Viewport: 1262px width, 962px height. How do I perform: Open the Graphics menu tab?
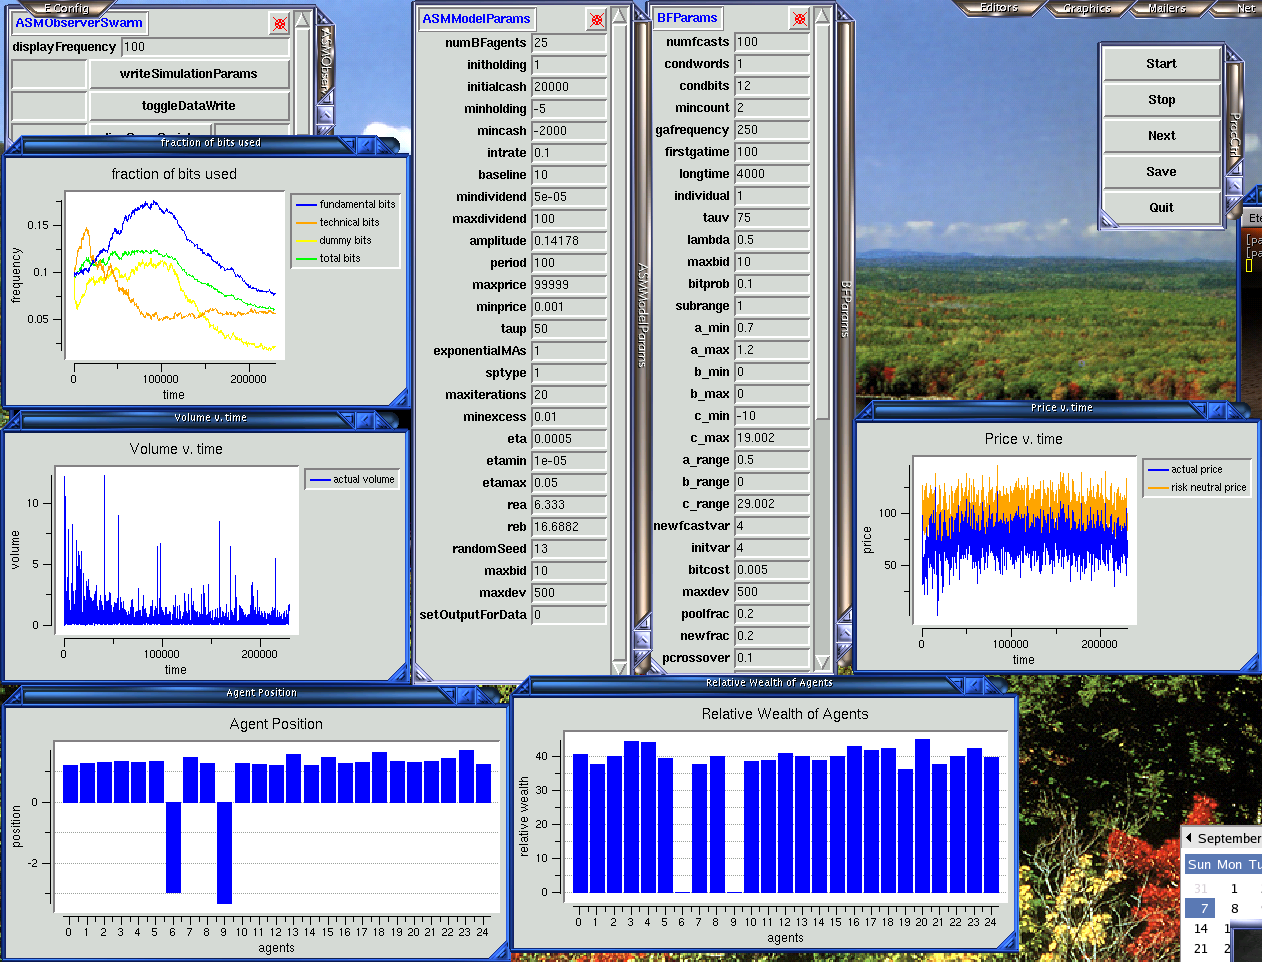[x=1086, y=8]
